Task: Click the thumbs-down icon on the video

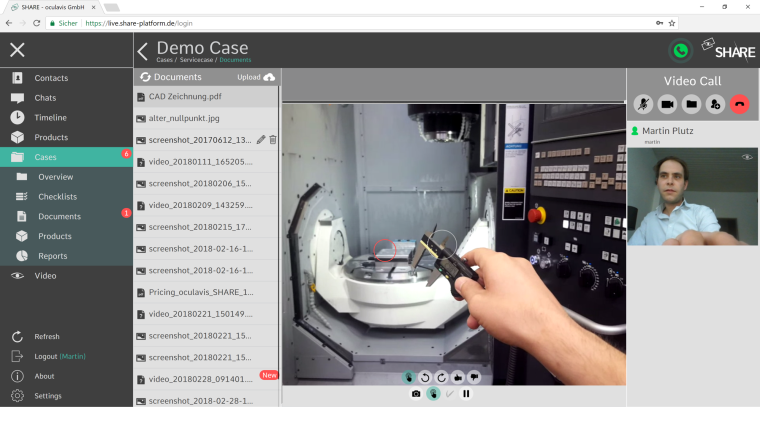Action: (474, 377)
